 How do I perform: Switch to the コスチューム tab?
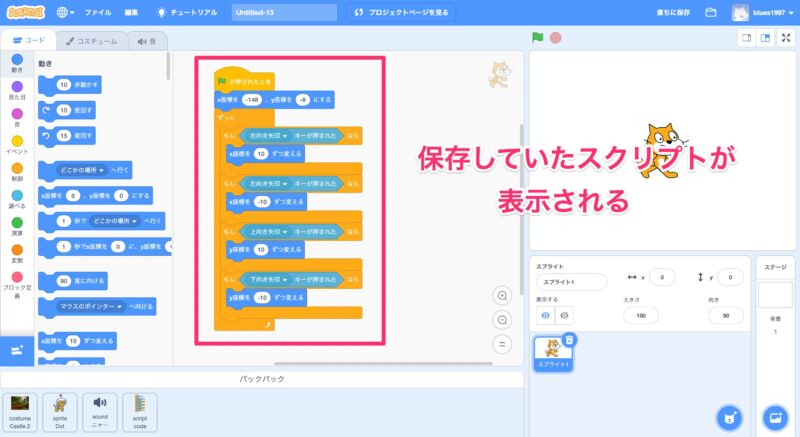[x=91, y=41]
